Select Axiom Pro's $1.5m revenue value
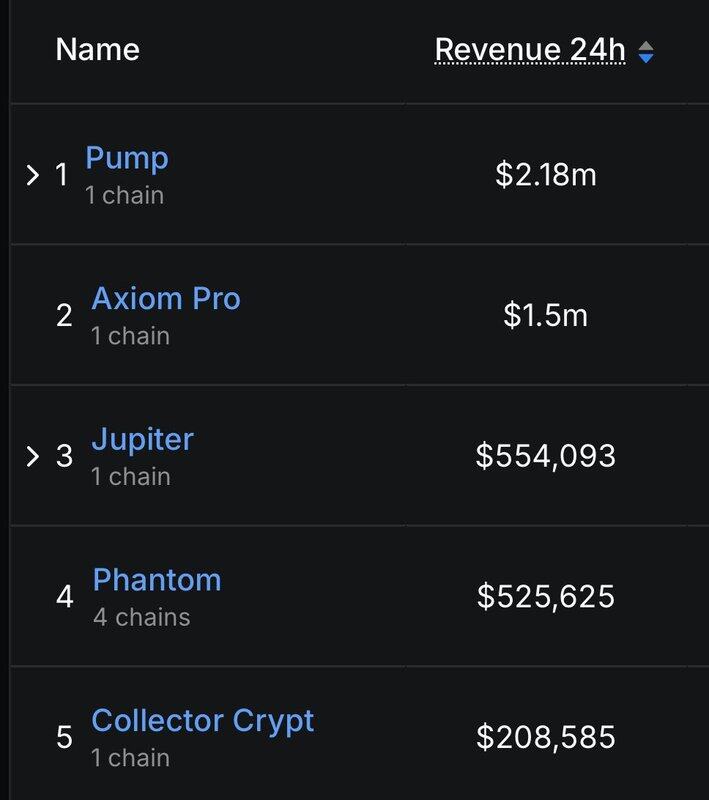 [545, 315]
